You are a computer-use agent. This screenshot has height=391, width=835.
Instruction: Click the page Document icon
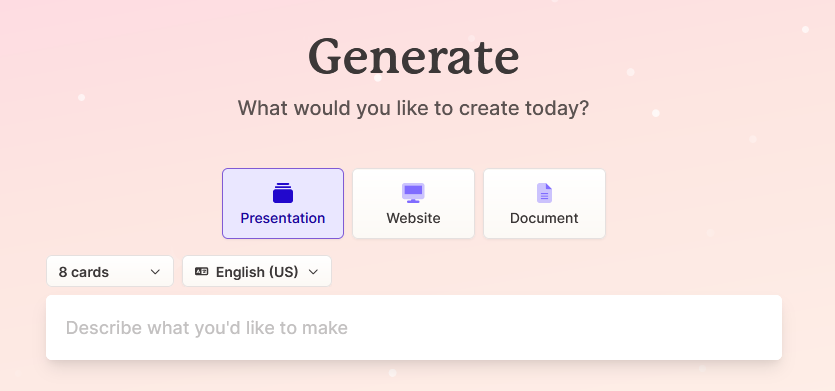click(x=544, y=193)
